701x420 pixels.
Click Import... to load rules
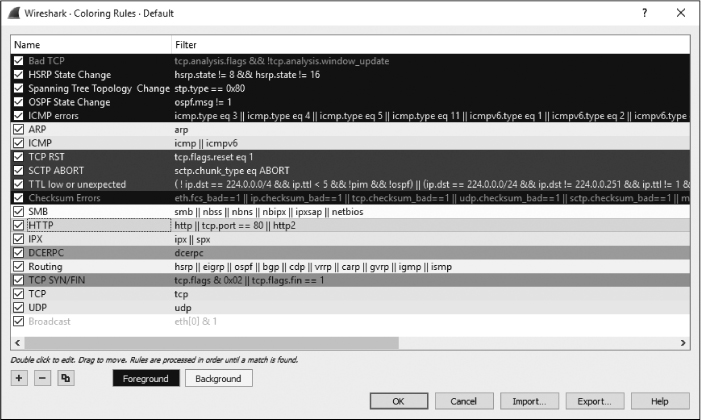529,401
